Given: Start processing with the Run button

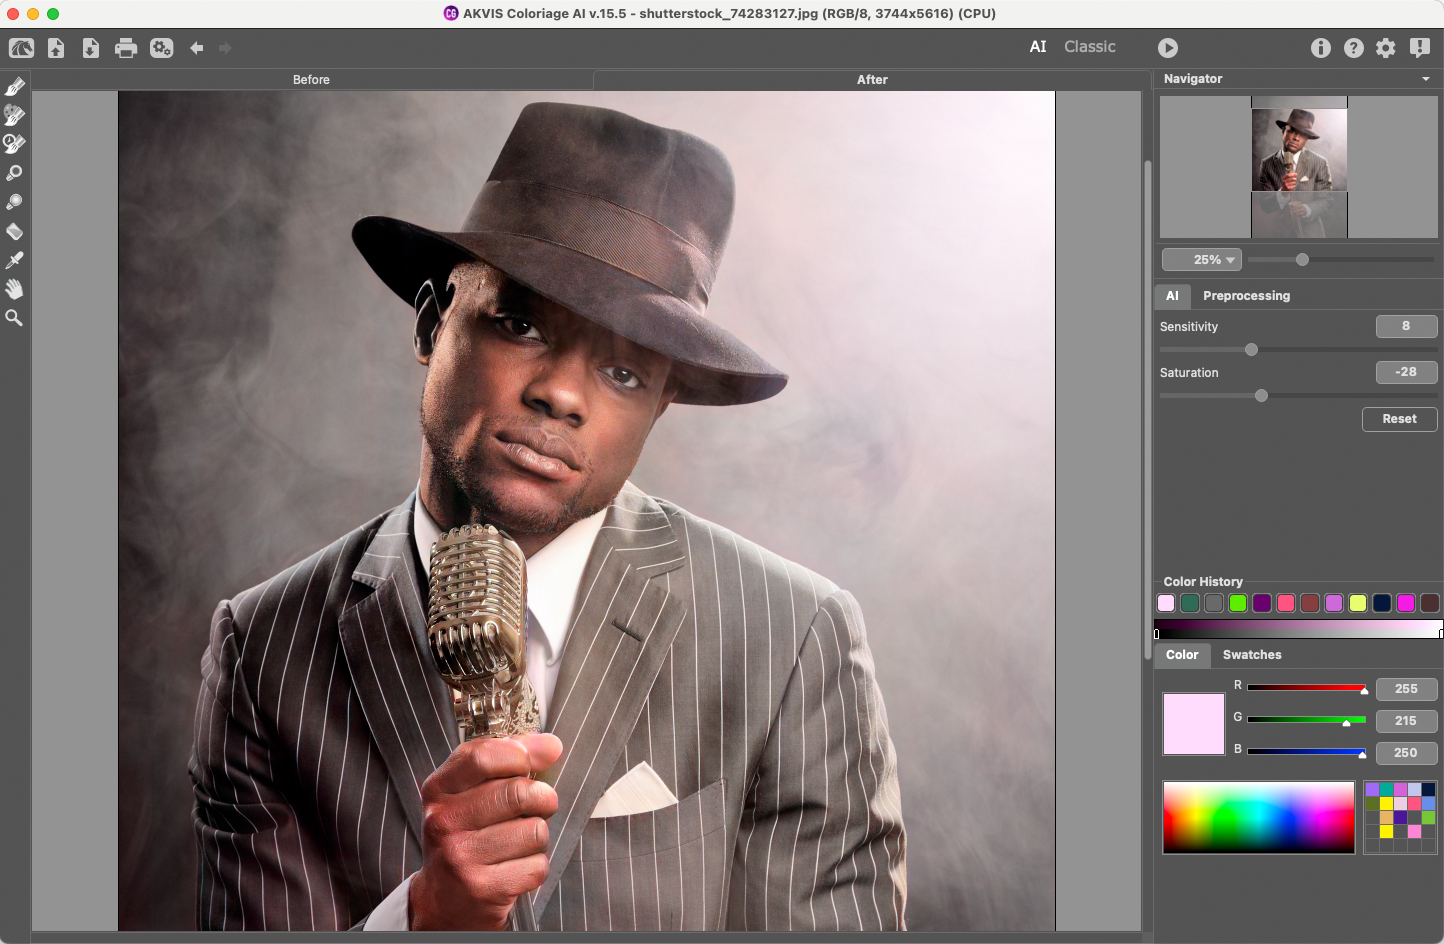Looking at the screenshot, I should coord(1168,48).
